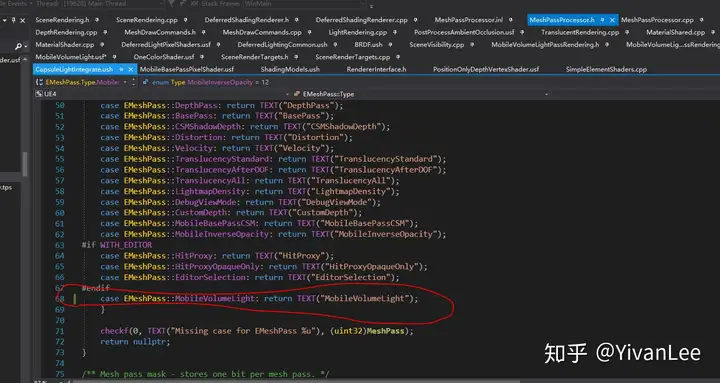Click pin icon on CapsuleLightIntegrate.ush tab
720x383 pixels.
[x=121, y=70]
